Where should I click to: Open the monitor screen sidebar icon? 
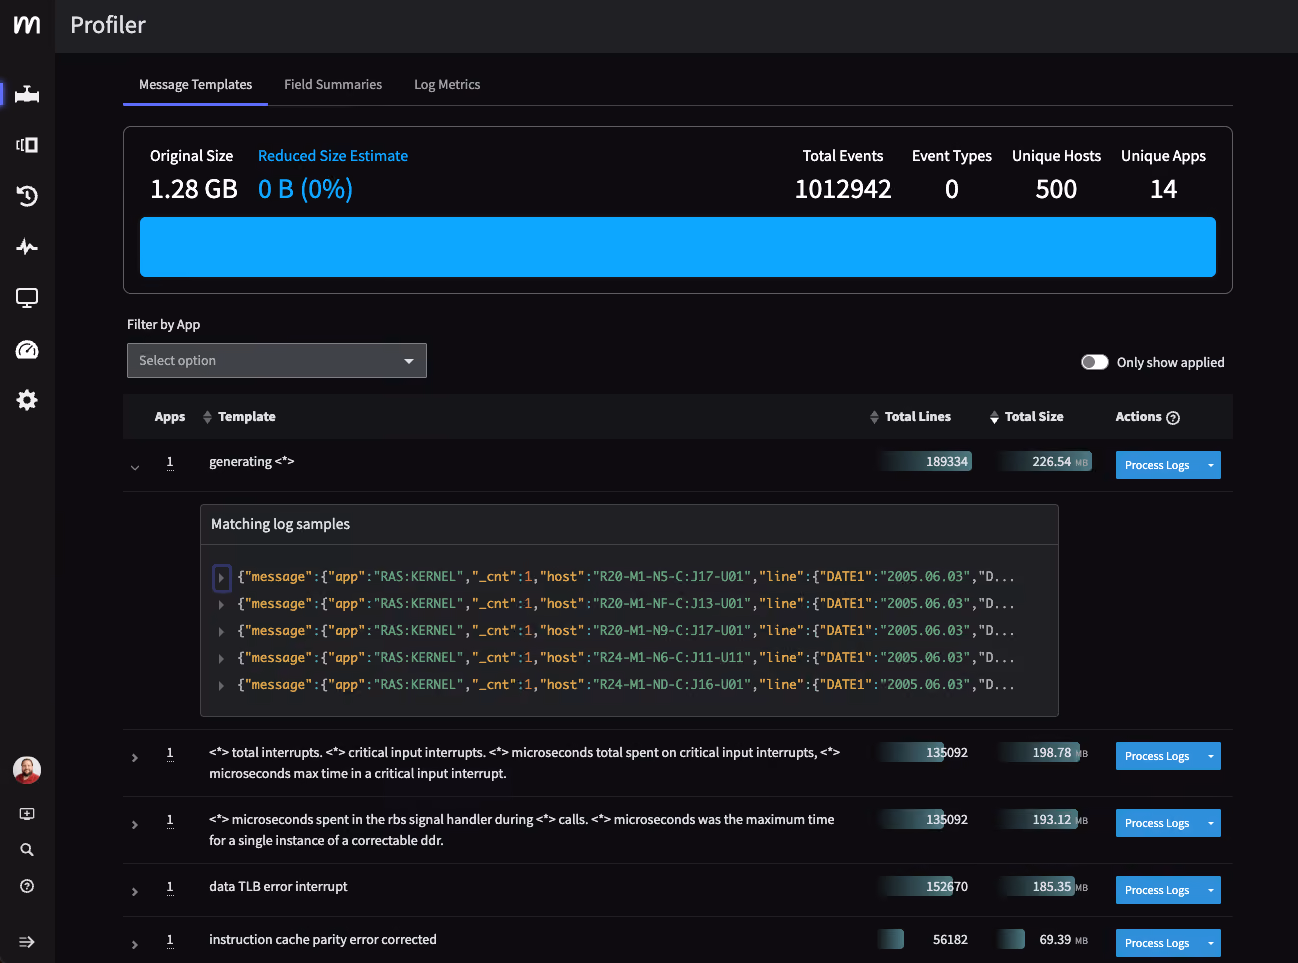(x=27, y=298)
